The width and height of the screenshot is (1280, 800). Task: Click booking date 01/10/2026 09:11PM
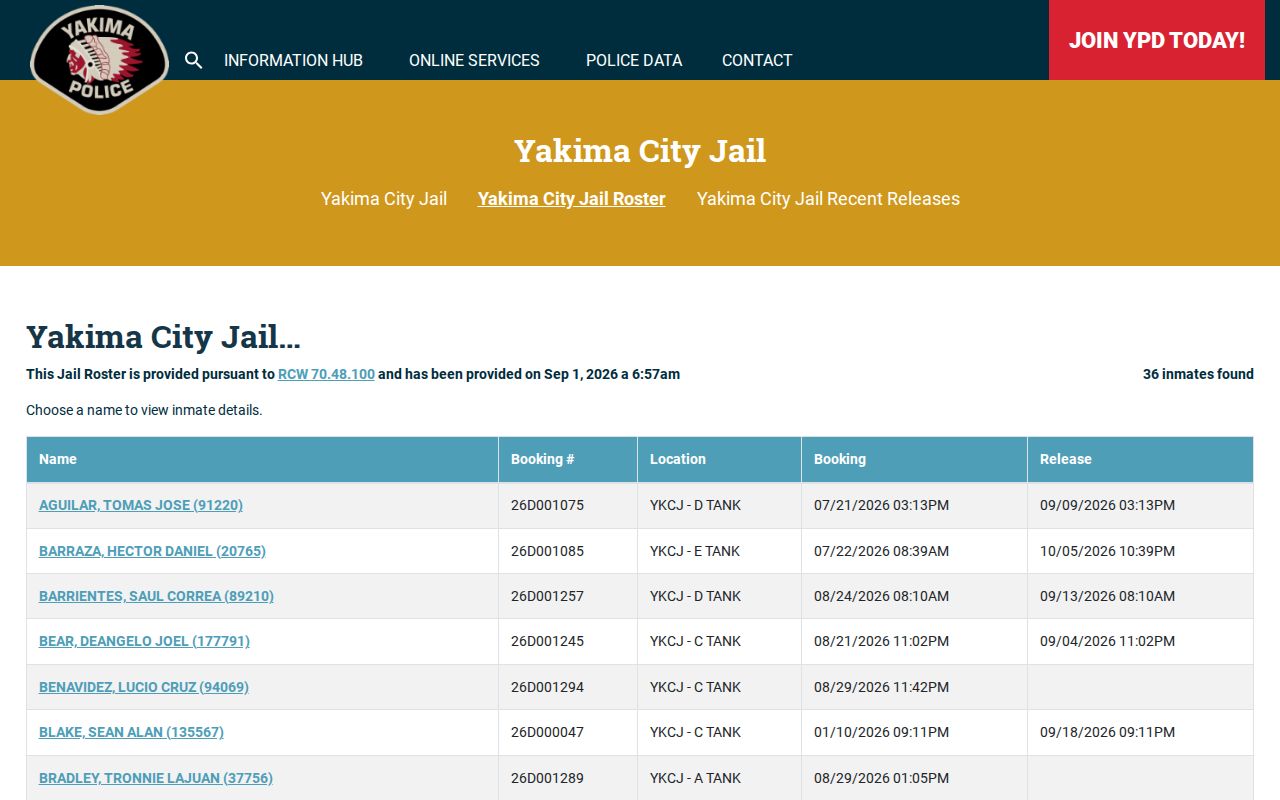881,732
